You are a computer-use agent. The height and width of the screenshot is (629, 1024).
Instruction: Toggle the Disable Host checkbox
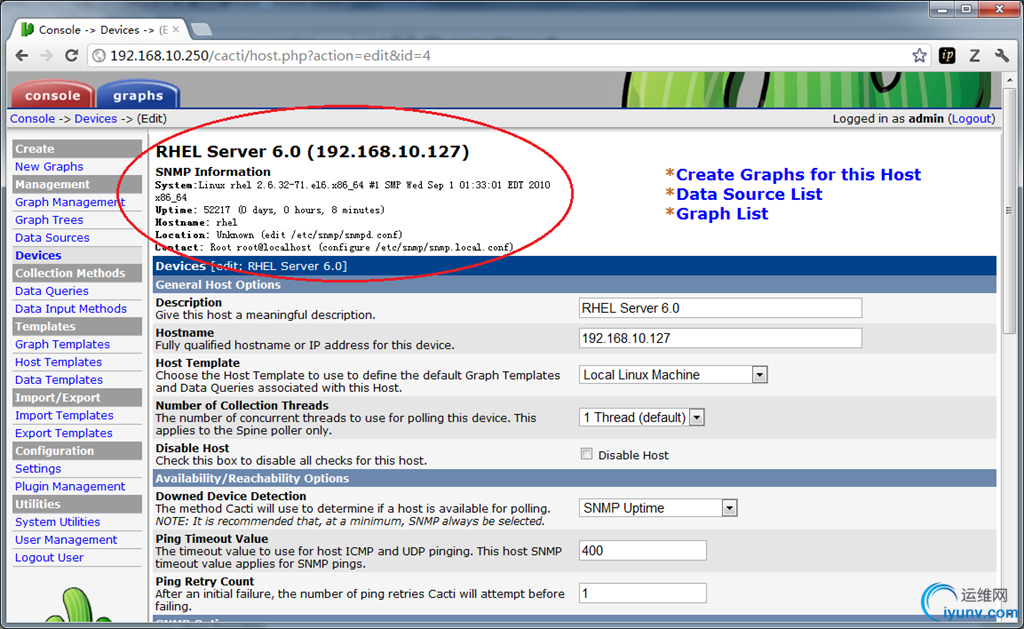[586, 455]
